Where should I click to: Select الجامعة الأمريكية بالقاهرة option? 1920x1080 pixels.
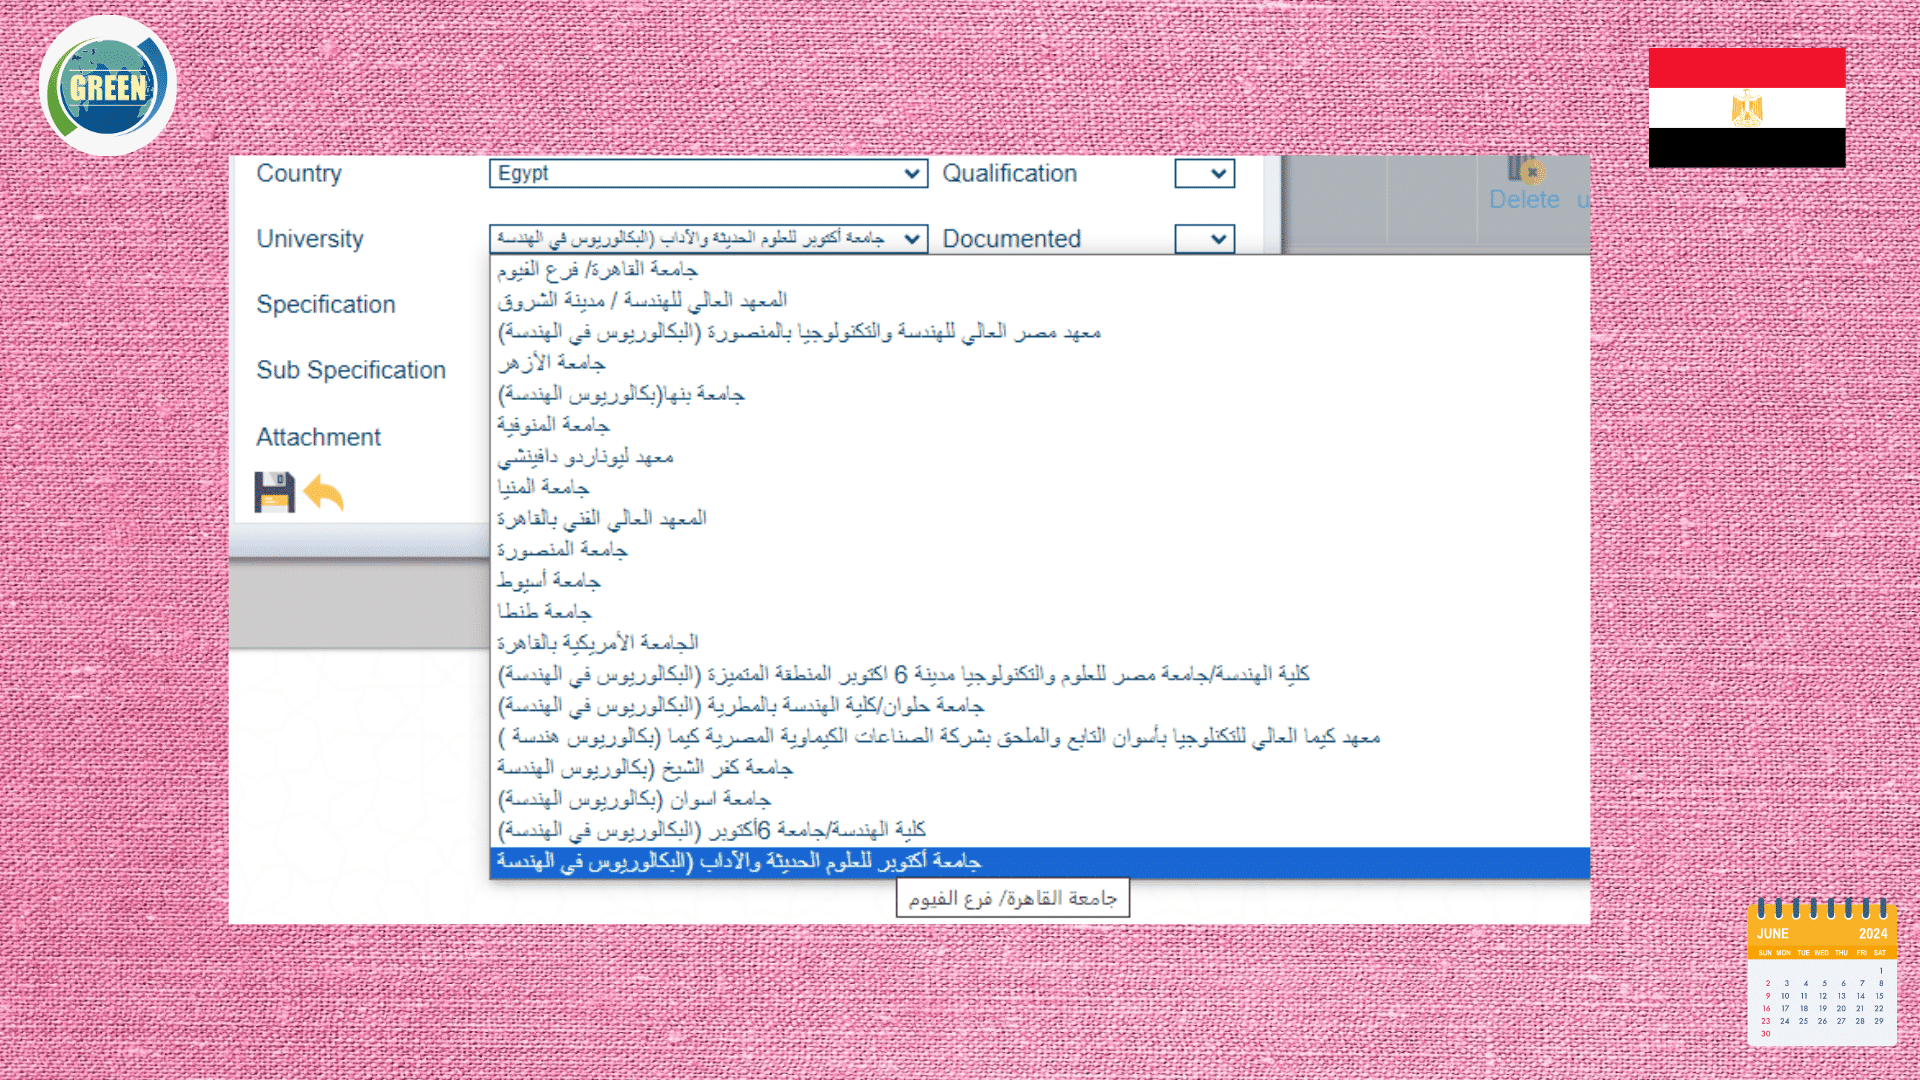(x=598, y=642)
